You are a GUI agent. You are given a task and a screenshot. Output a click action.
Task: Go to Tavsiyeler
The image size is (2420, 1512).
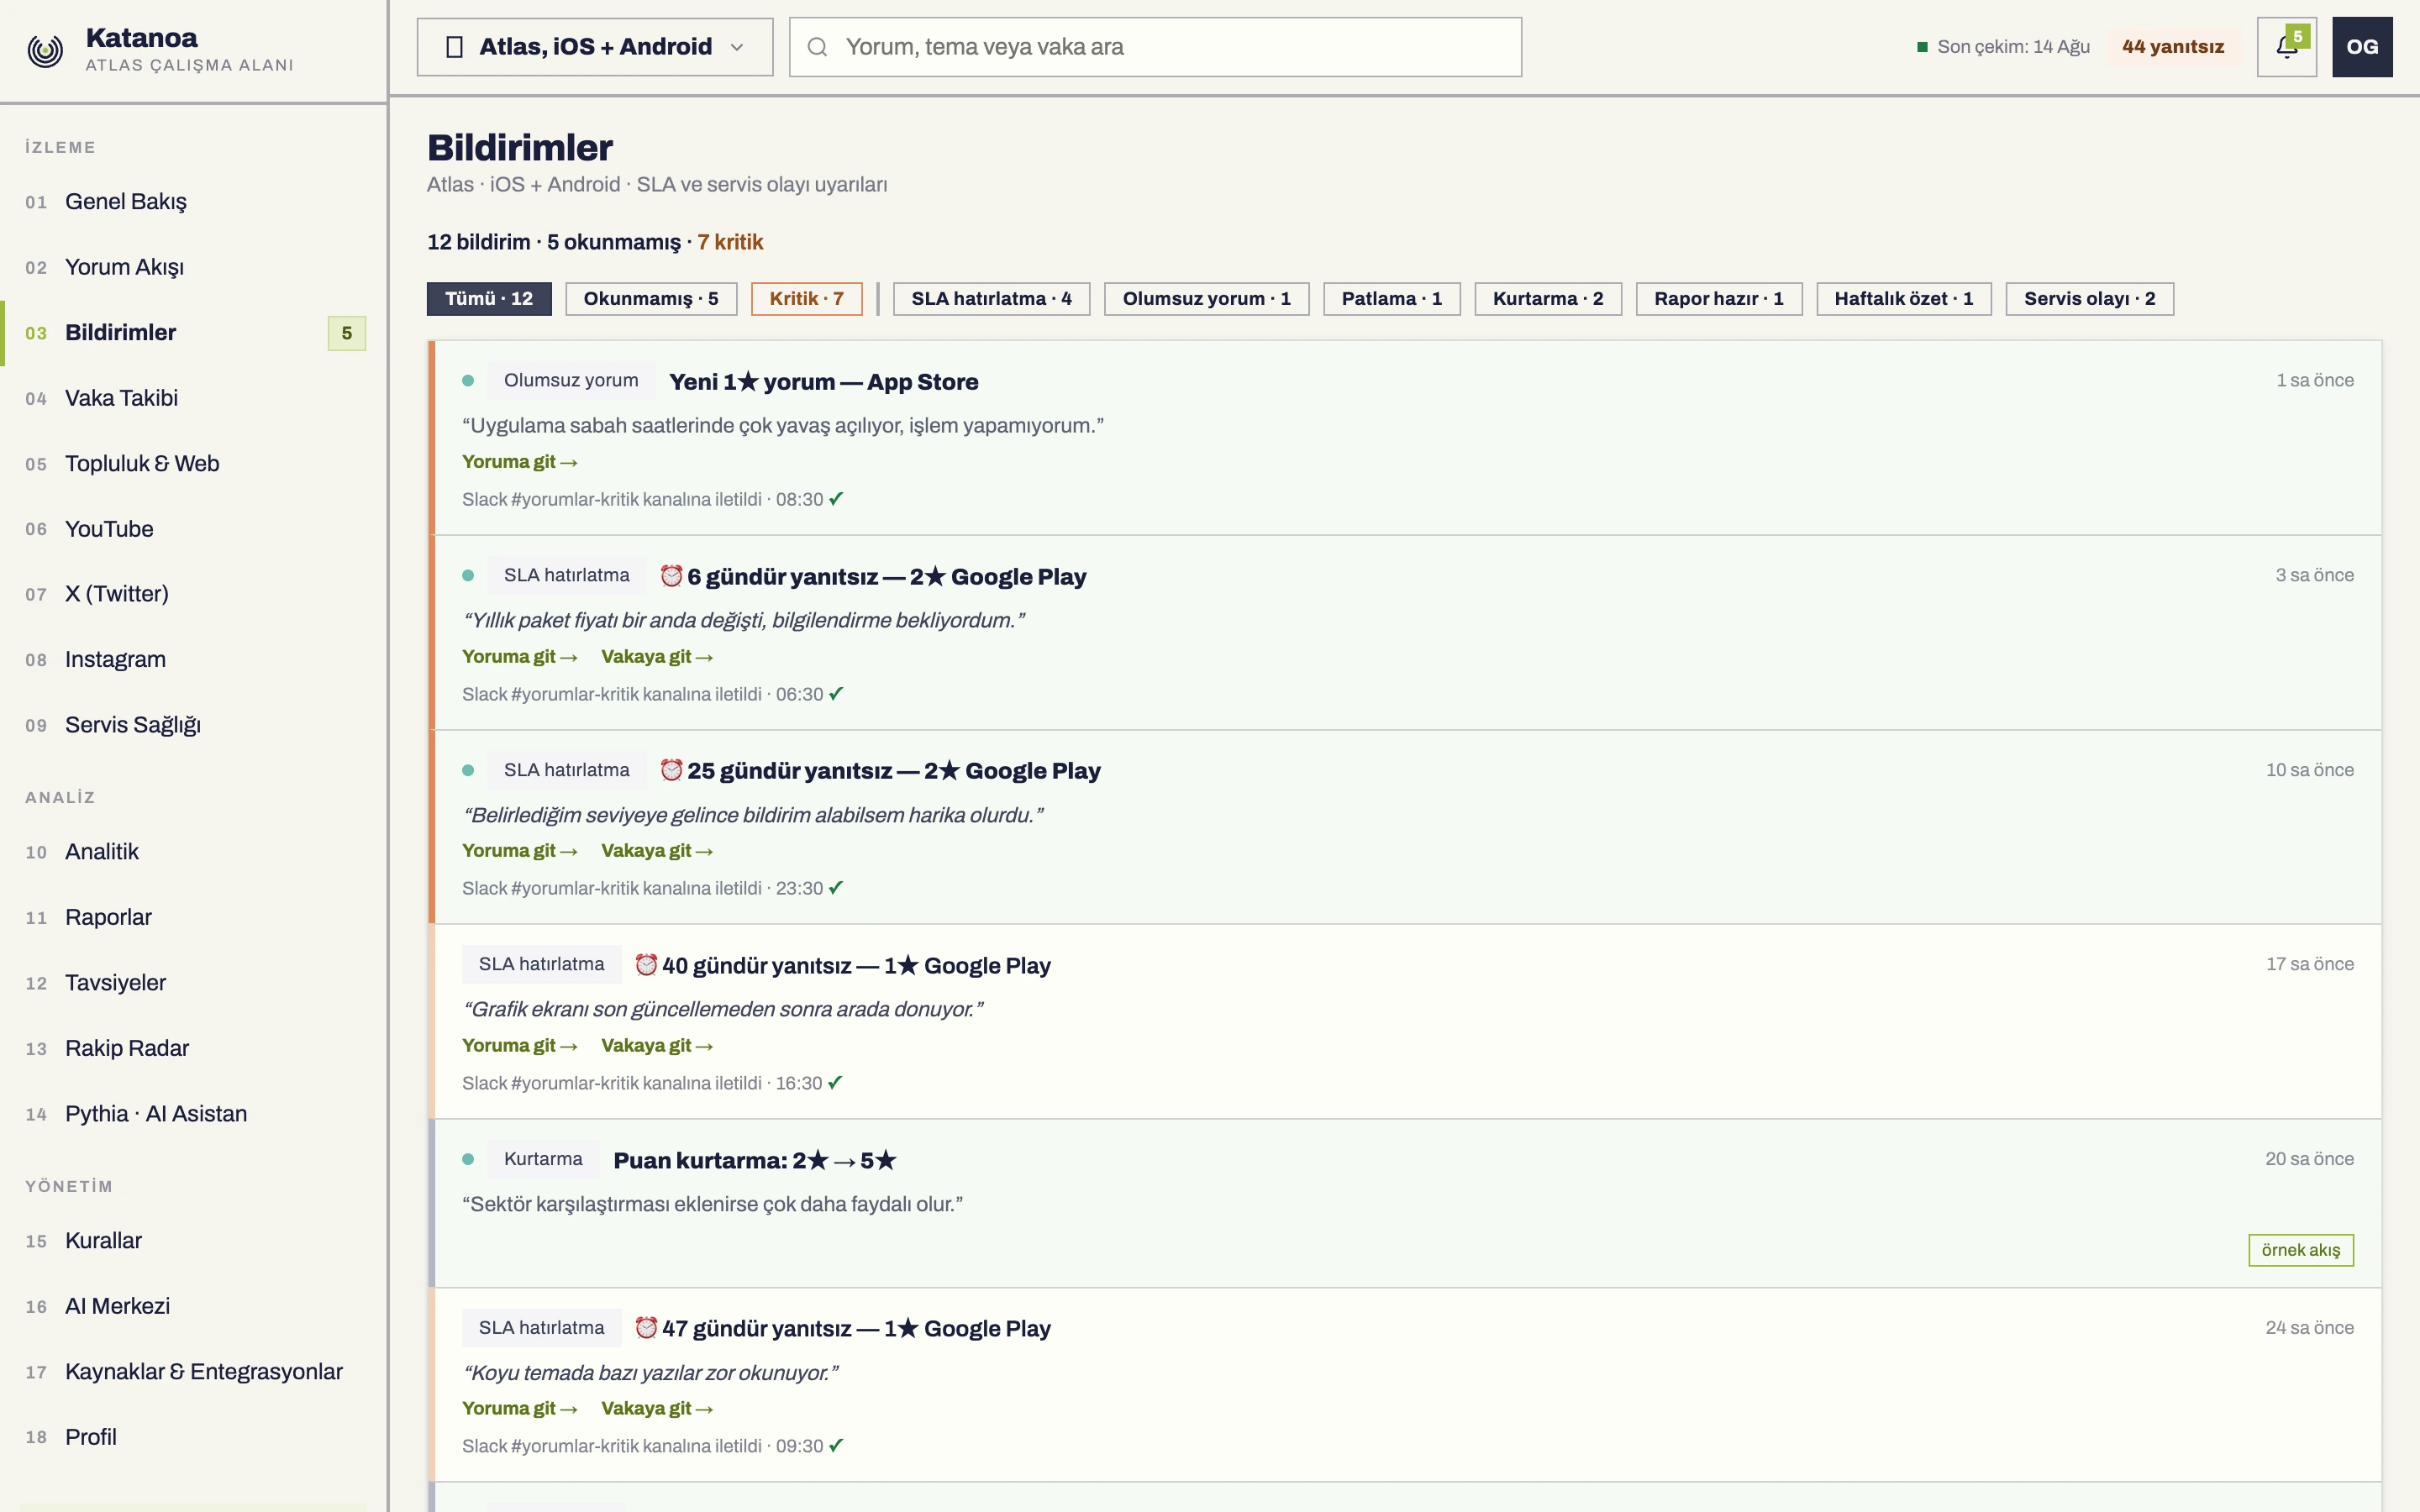[194, 983]
